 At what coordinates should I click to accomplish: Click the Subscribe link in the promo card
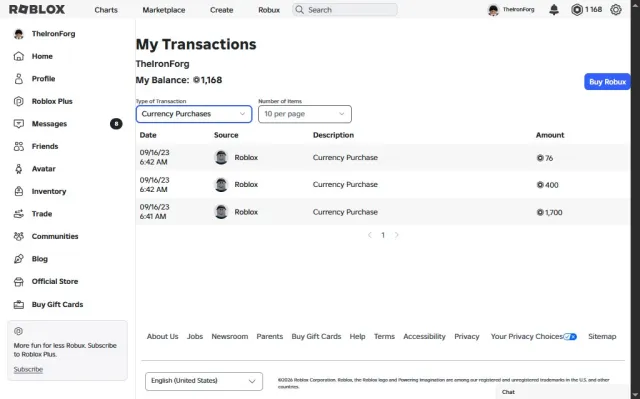tap(28, 369)
